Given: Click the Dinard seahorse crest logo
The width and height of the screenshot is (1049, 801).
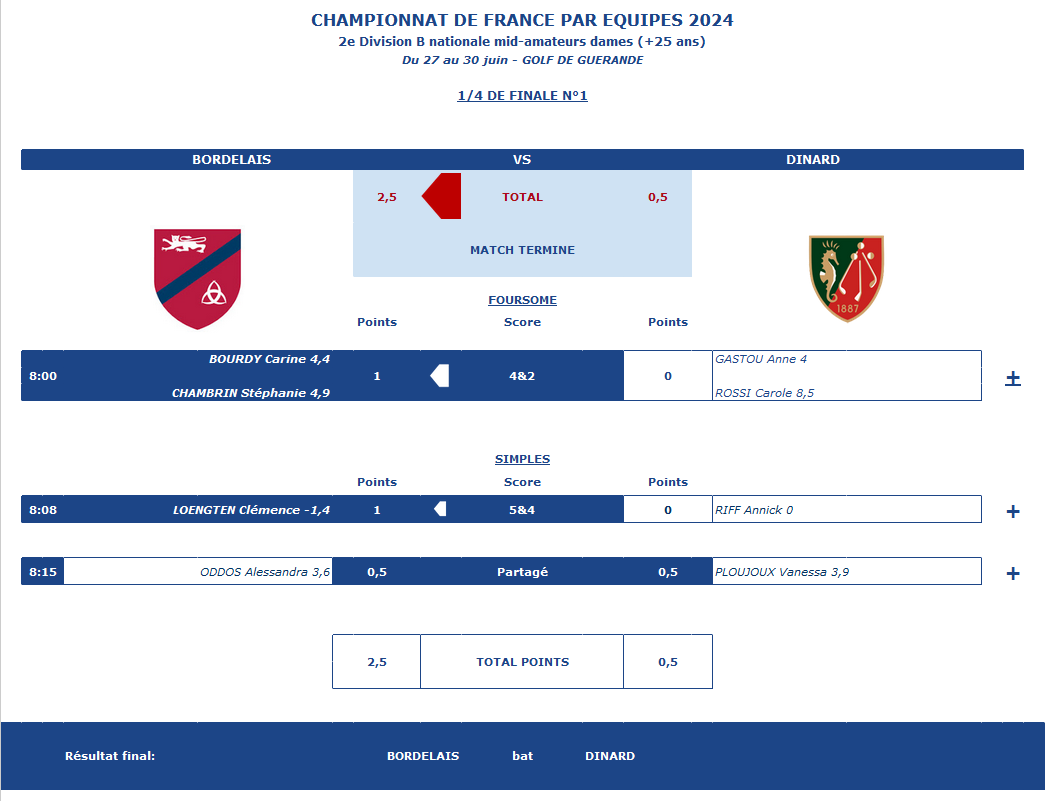Looking at the screenshot, I should (846, 278).
